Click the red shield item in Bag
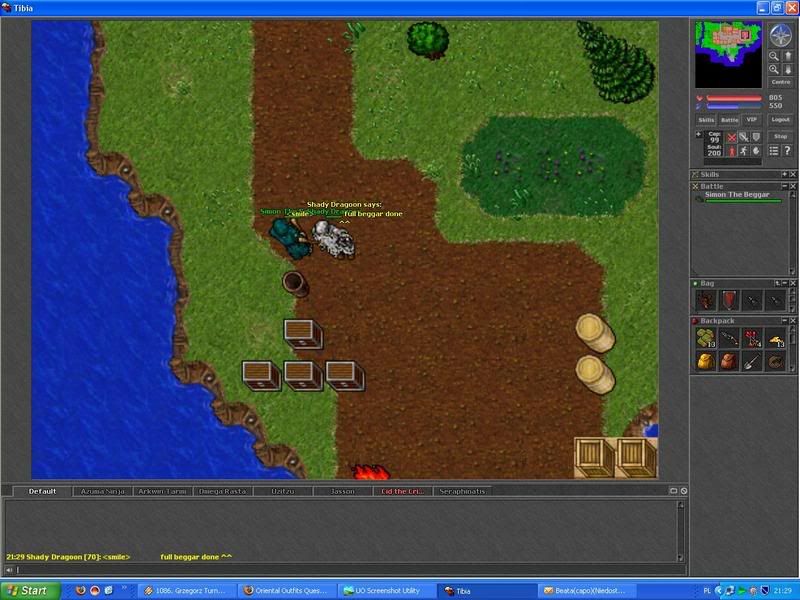This screenshot has width=800, height=600. point(729,301)
